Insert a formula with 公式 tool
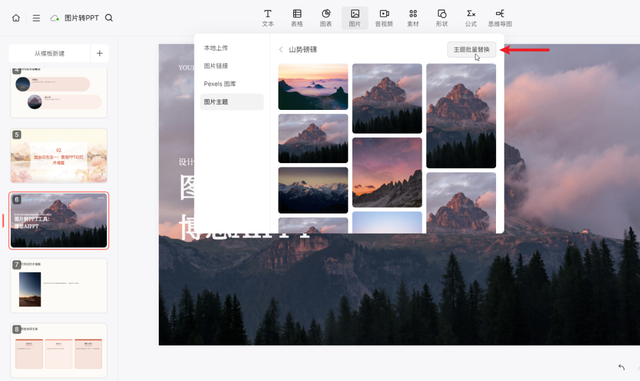 point(471,18)
